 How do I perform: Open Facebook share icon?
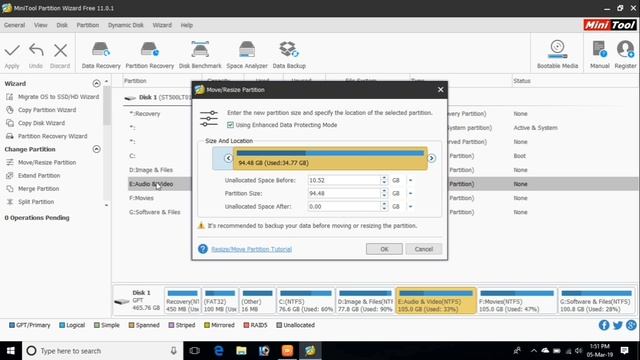point(604,325)
